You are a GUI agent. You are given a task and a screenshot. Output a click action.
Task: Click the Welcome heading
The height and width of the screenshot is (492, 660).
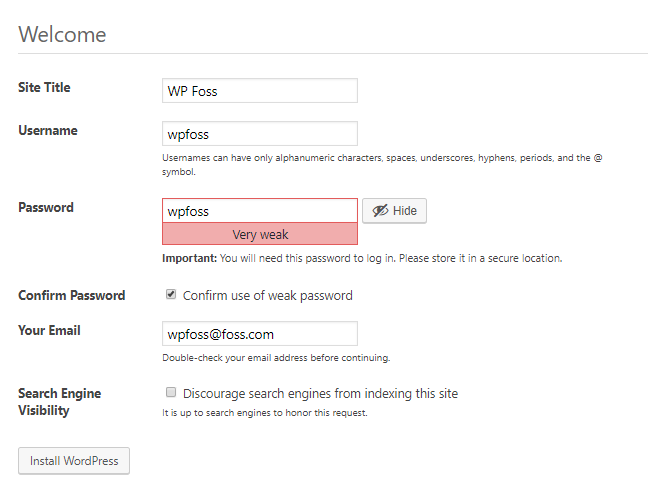[x=62, y=35]
